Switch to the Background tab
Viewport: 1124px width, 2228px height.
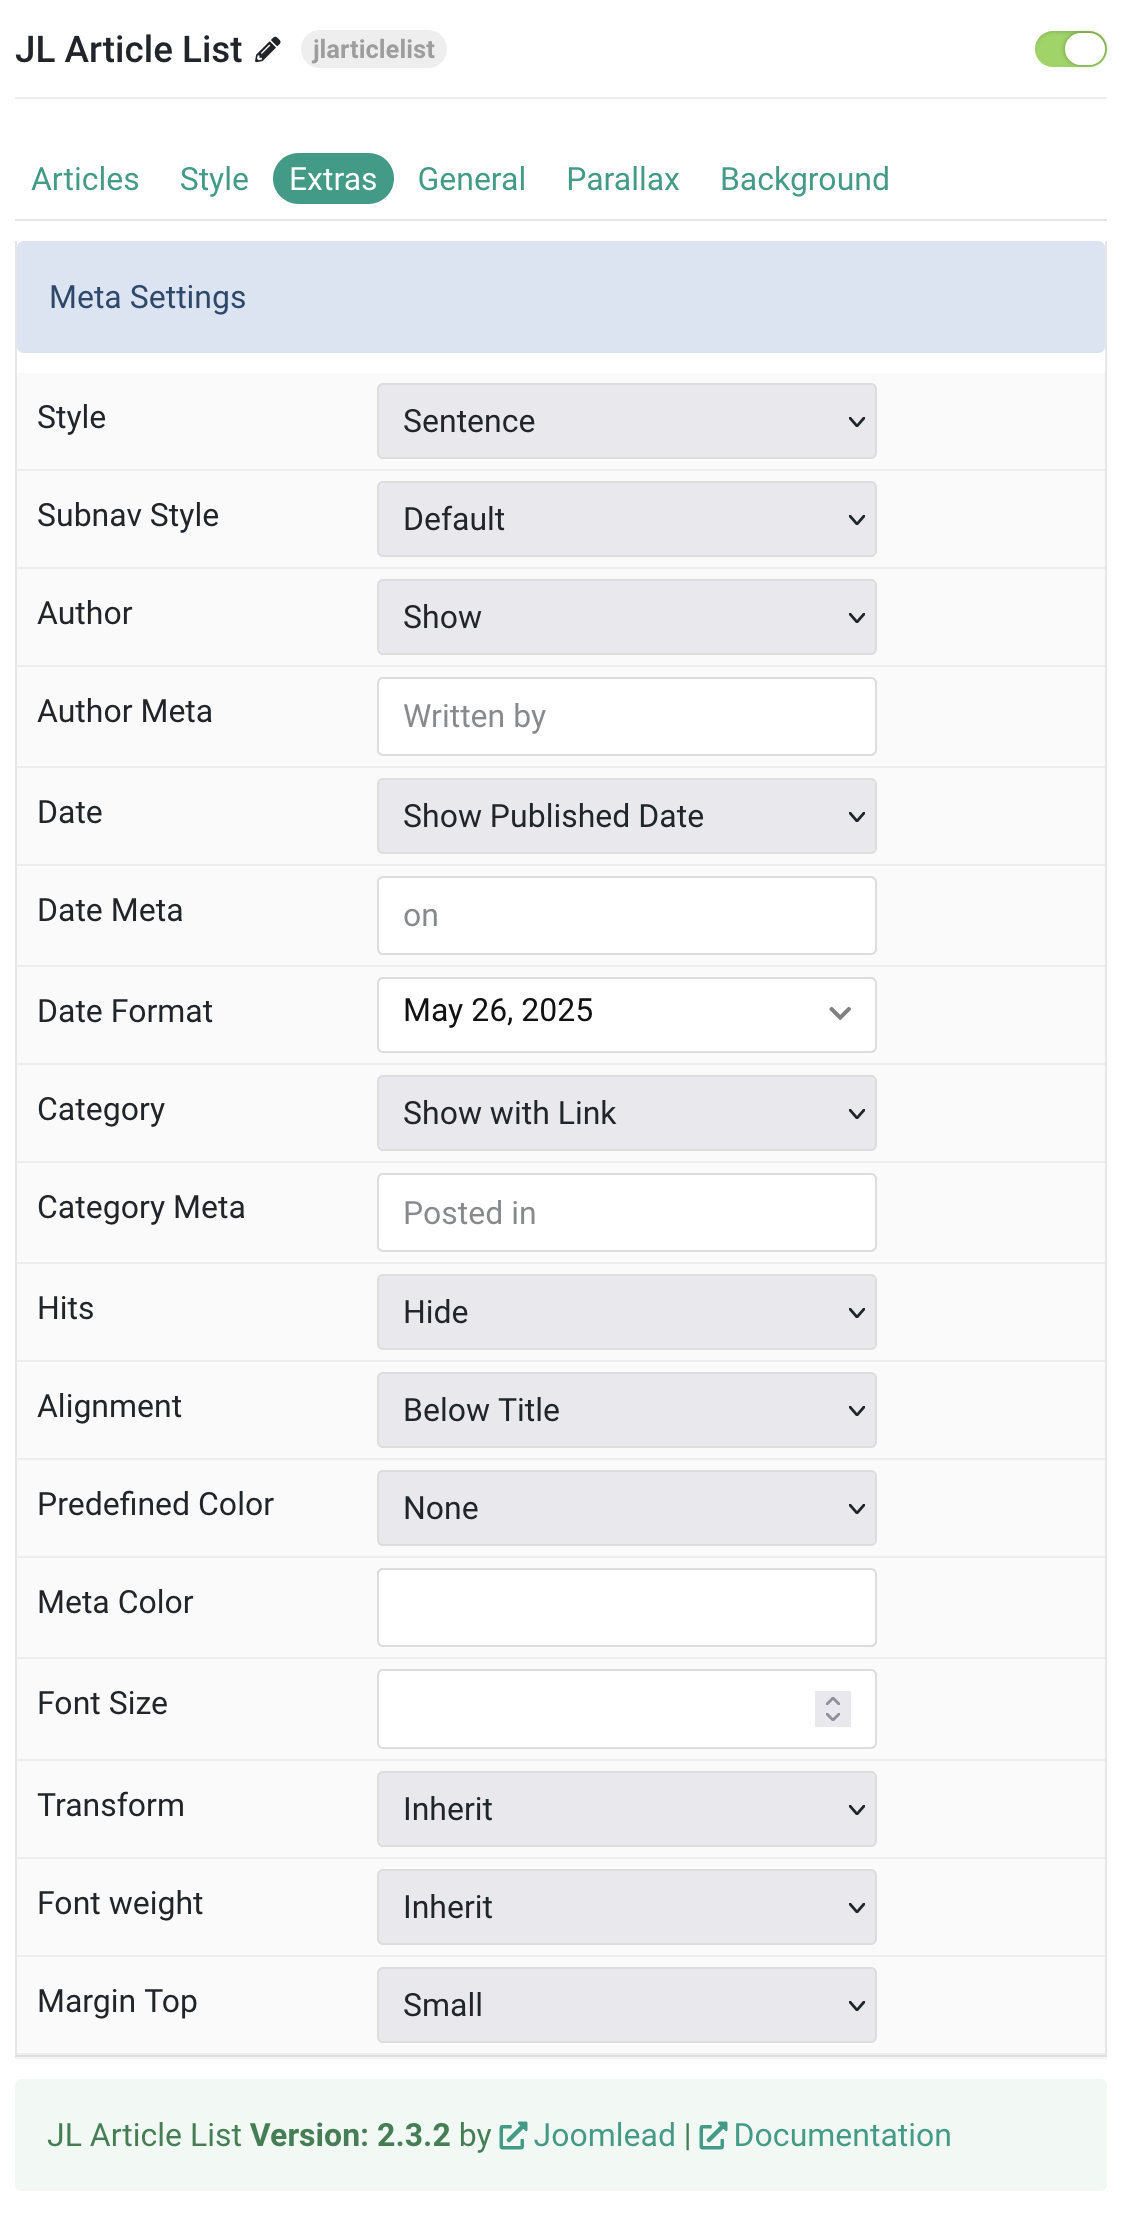point(804,179)
